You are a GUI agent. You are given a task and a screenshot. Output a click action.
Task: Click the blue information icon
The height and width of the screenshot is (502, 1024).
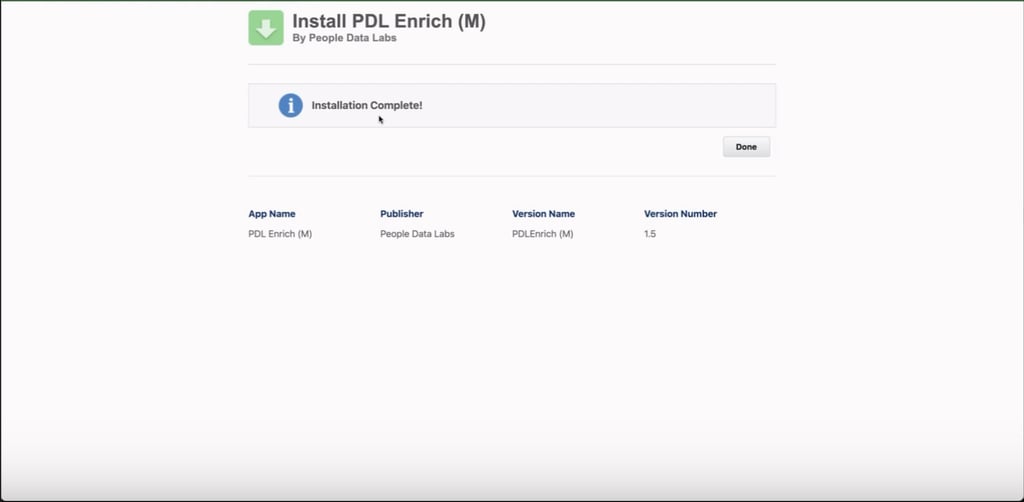[x=291, y=105]
